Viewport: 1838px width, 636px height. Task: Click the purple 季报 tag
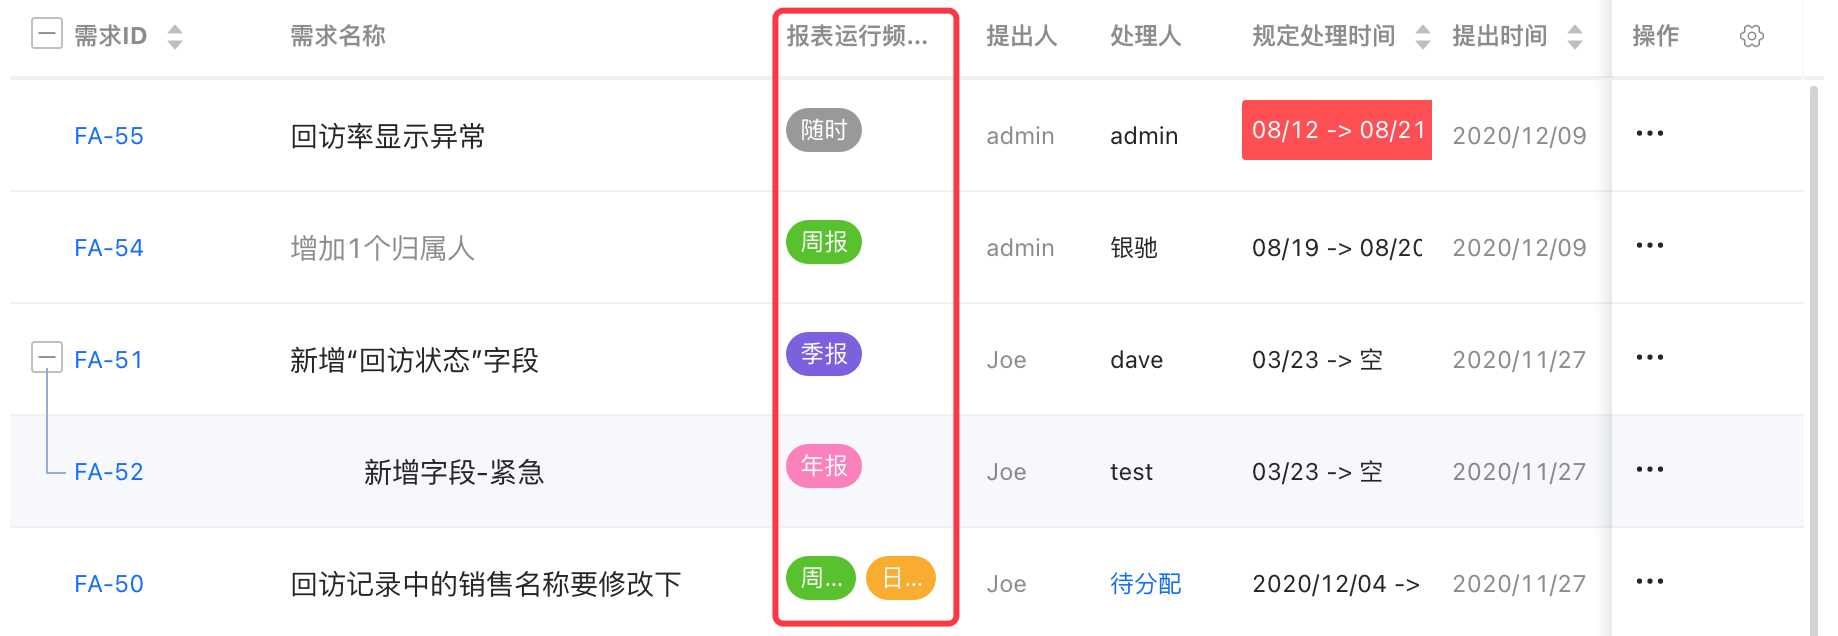[823, 355]
